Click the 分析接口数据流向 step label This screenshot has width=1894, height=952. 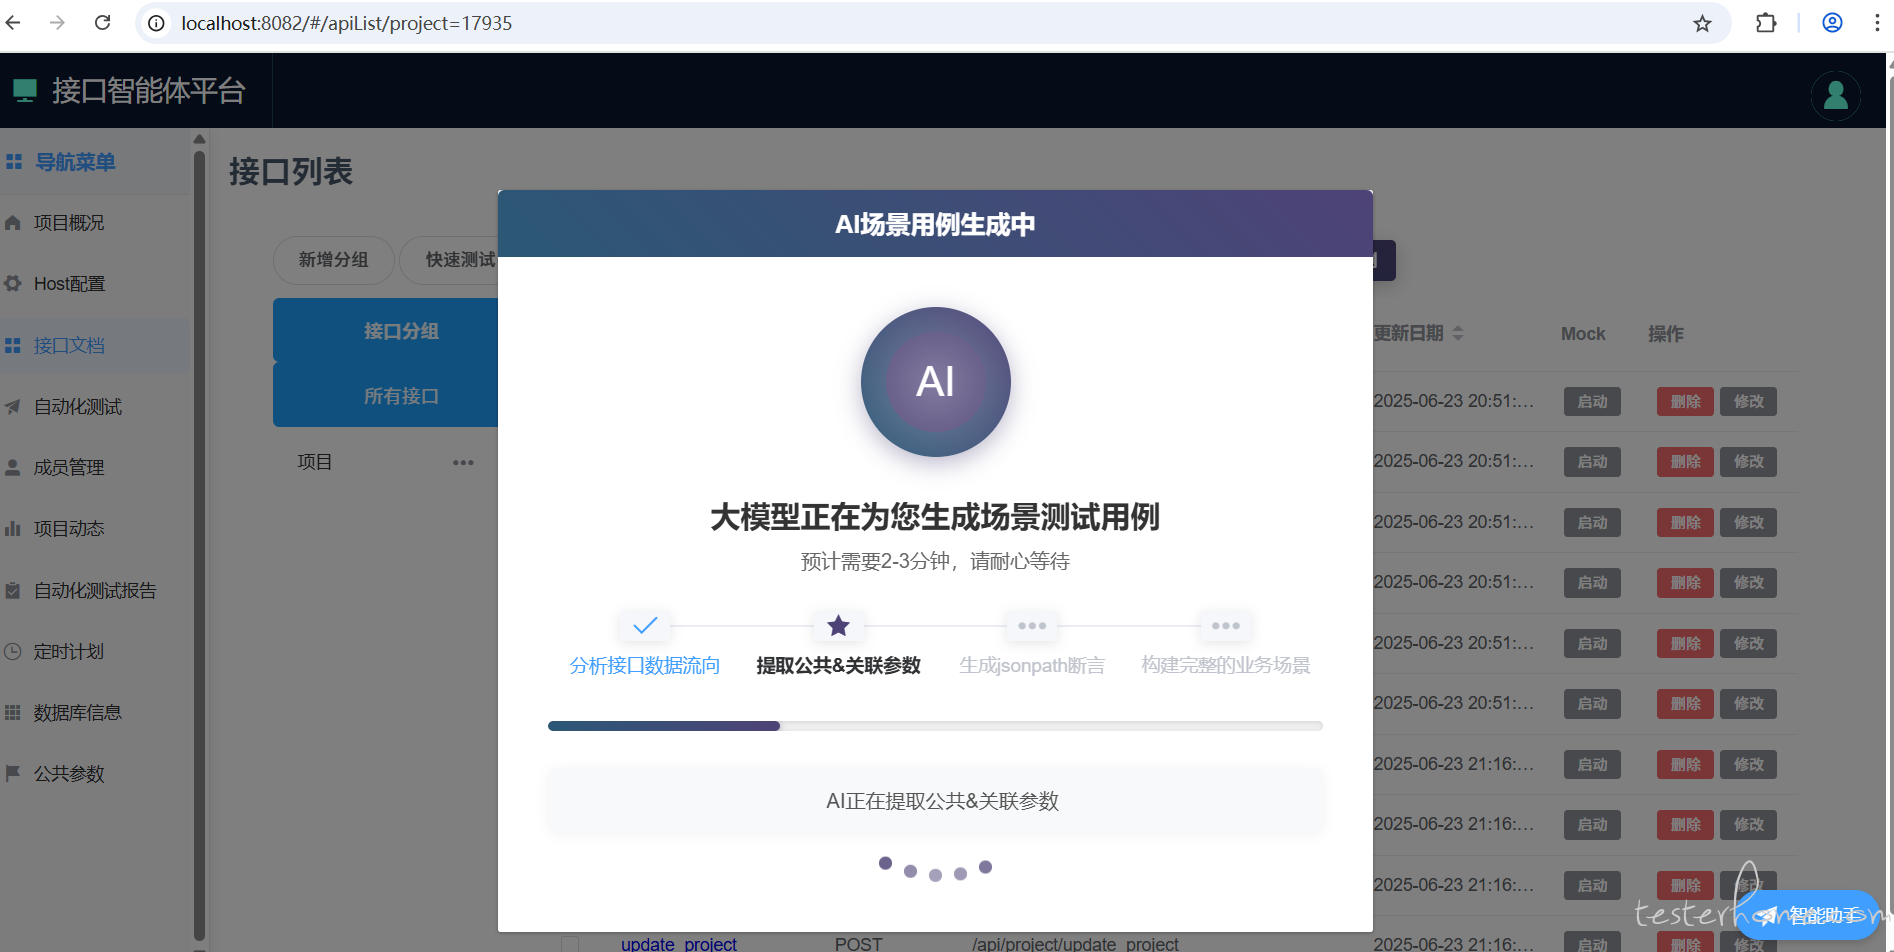click(645, 666)
